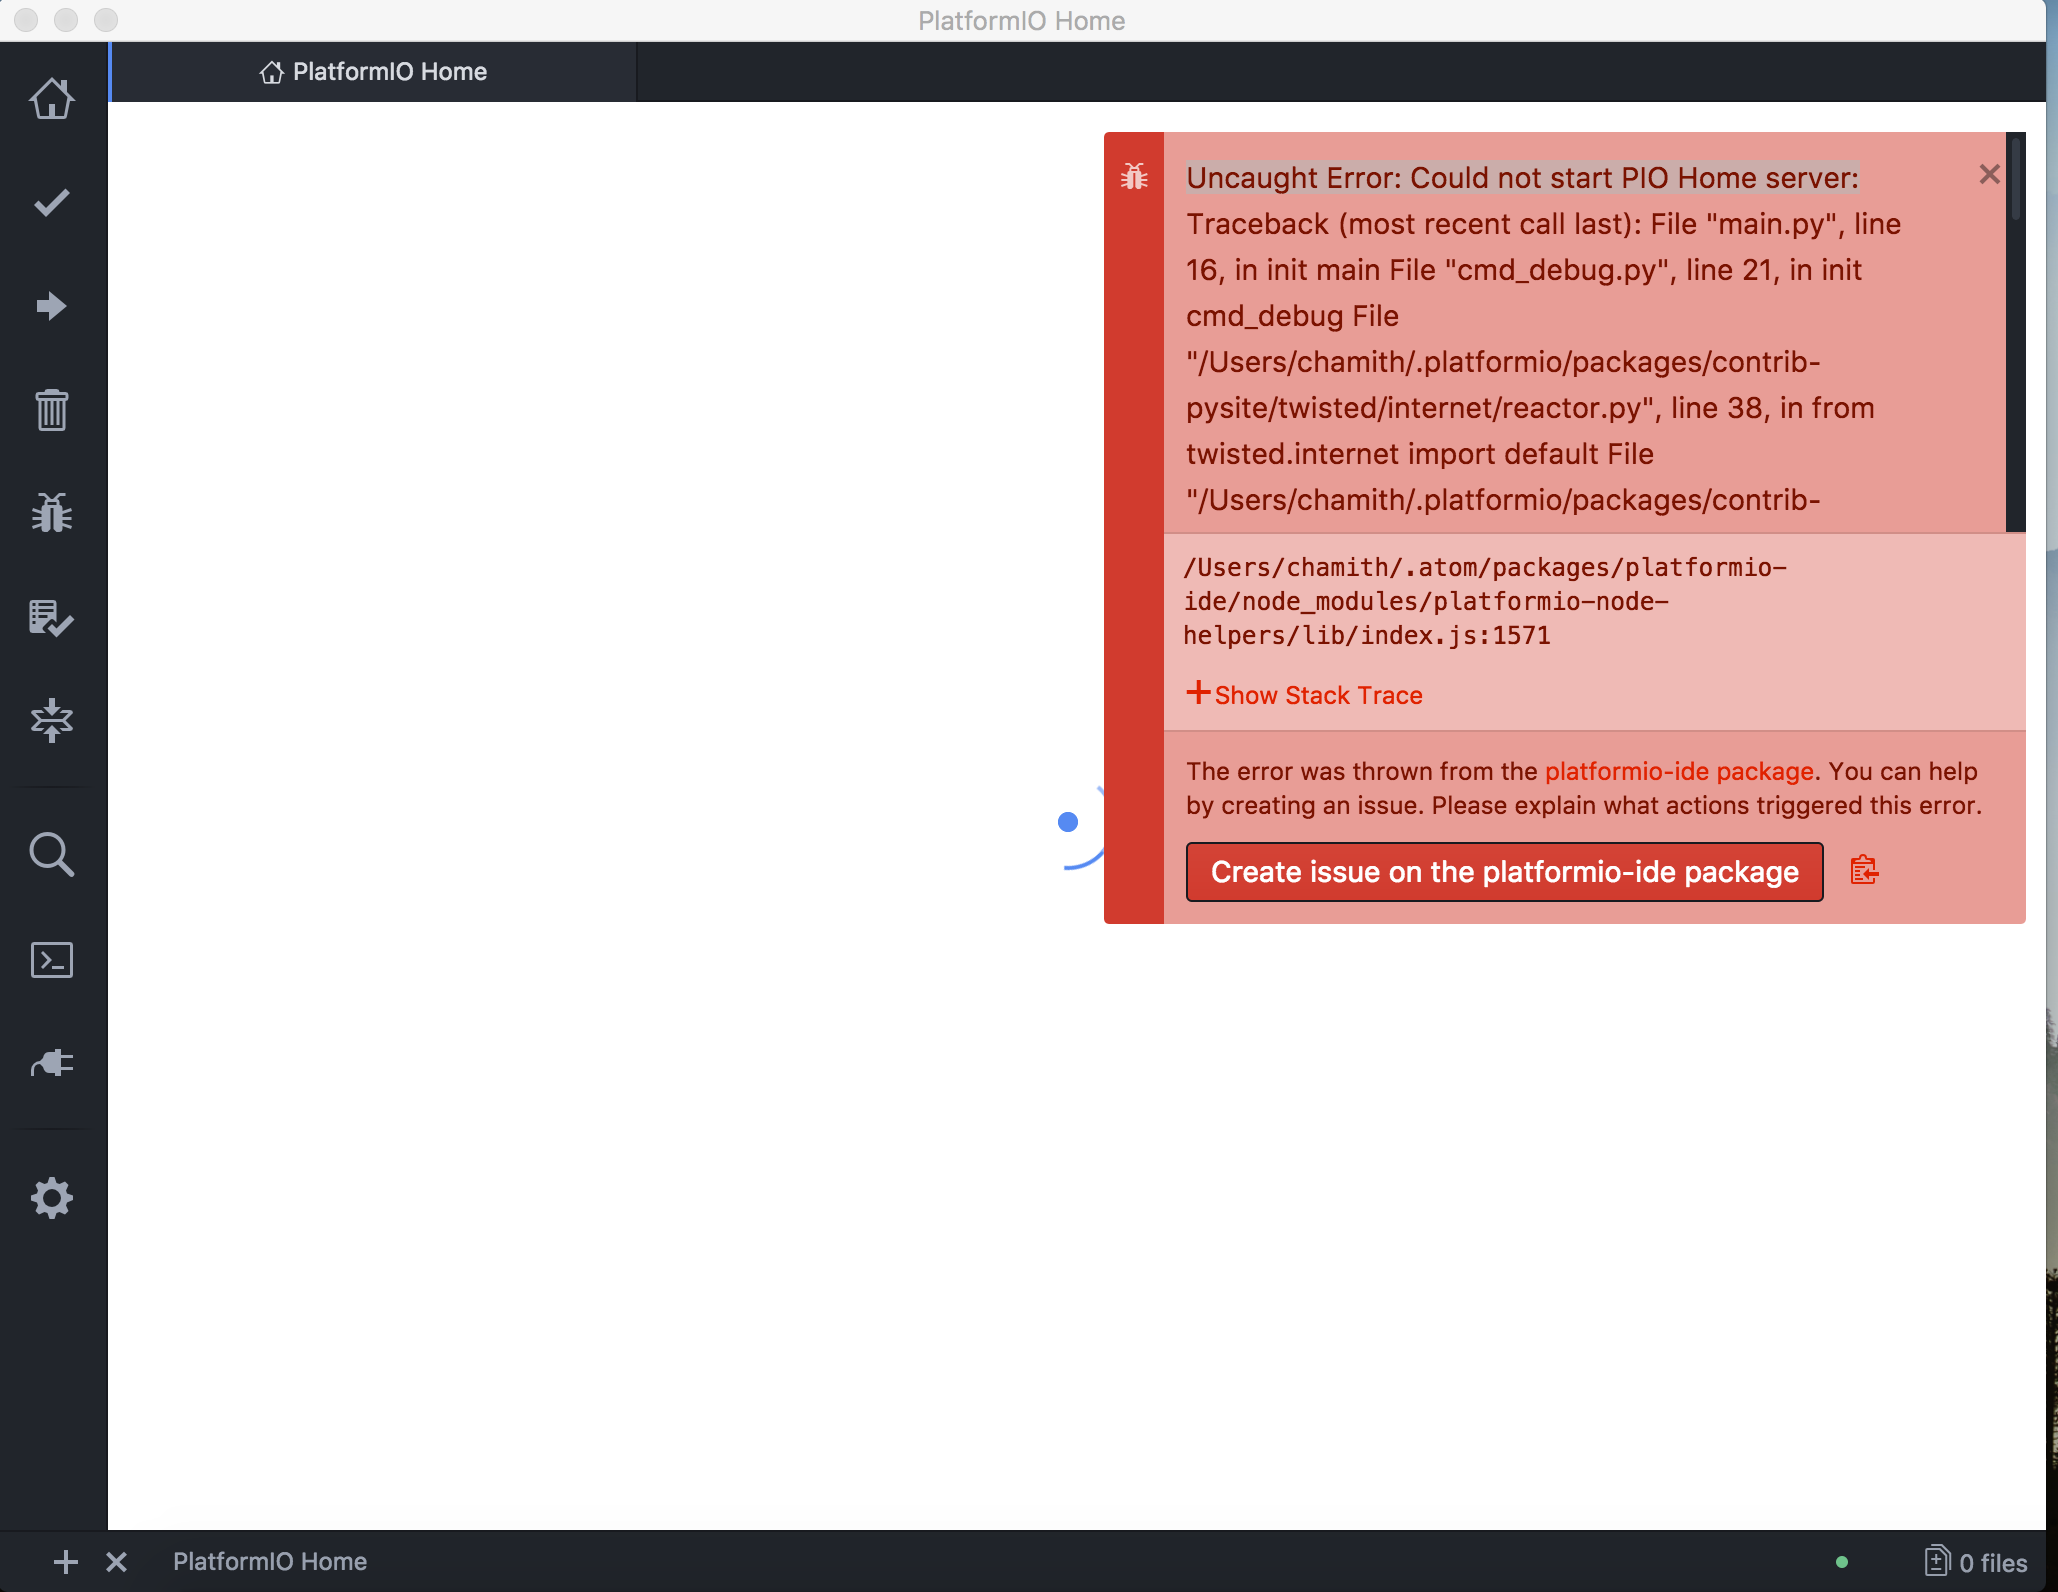Image resolution: width=2058 pixels, height=1592 pixels.
Task: Dismiss the Uncaught Error notification
Action: (x=1988, y=174)
